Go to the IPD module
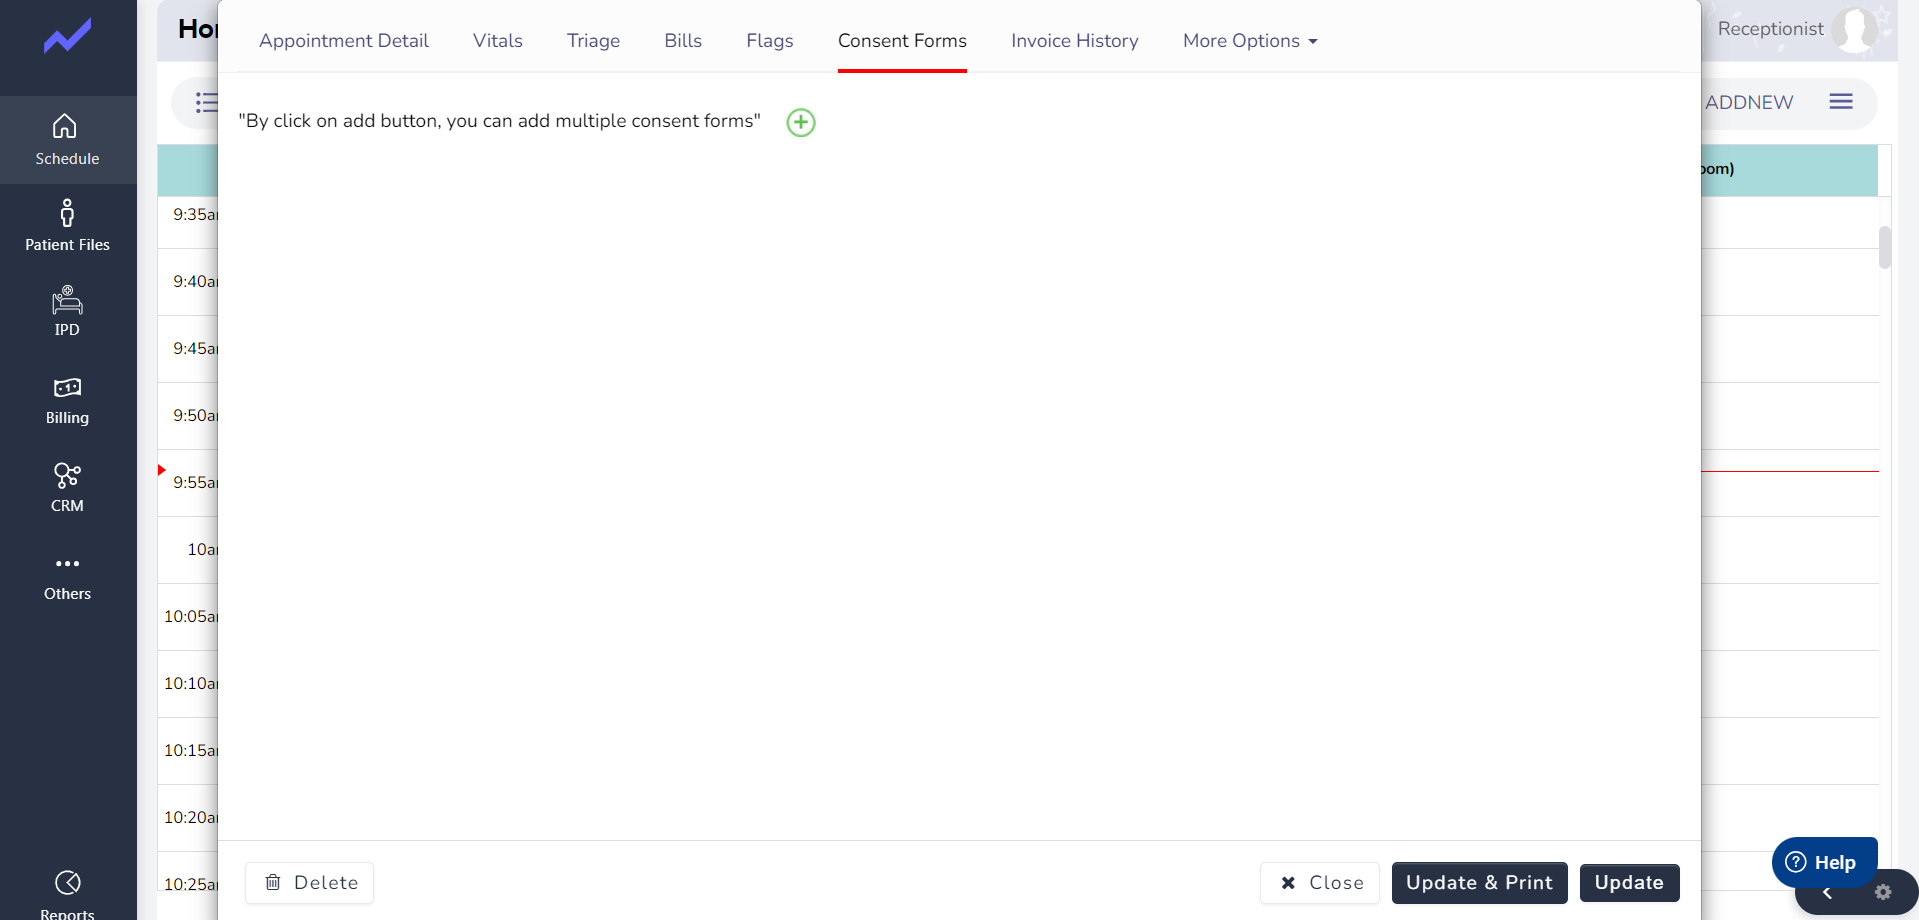The height and width of the screenshot is (920, 1919). pyautogui.click(x=67, y=312)
